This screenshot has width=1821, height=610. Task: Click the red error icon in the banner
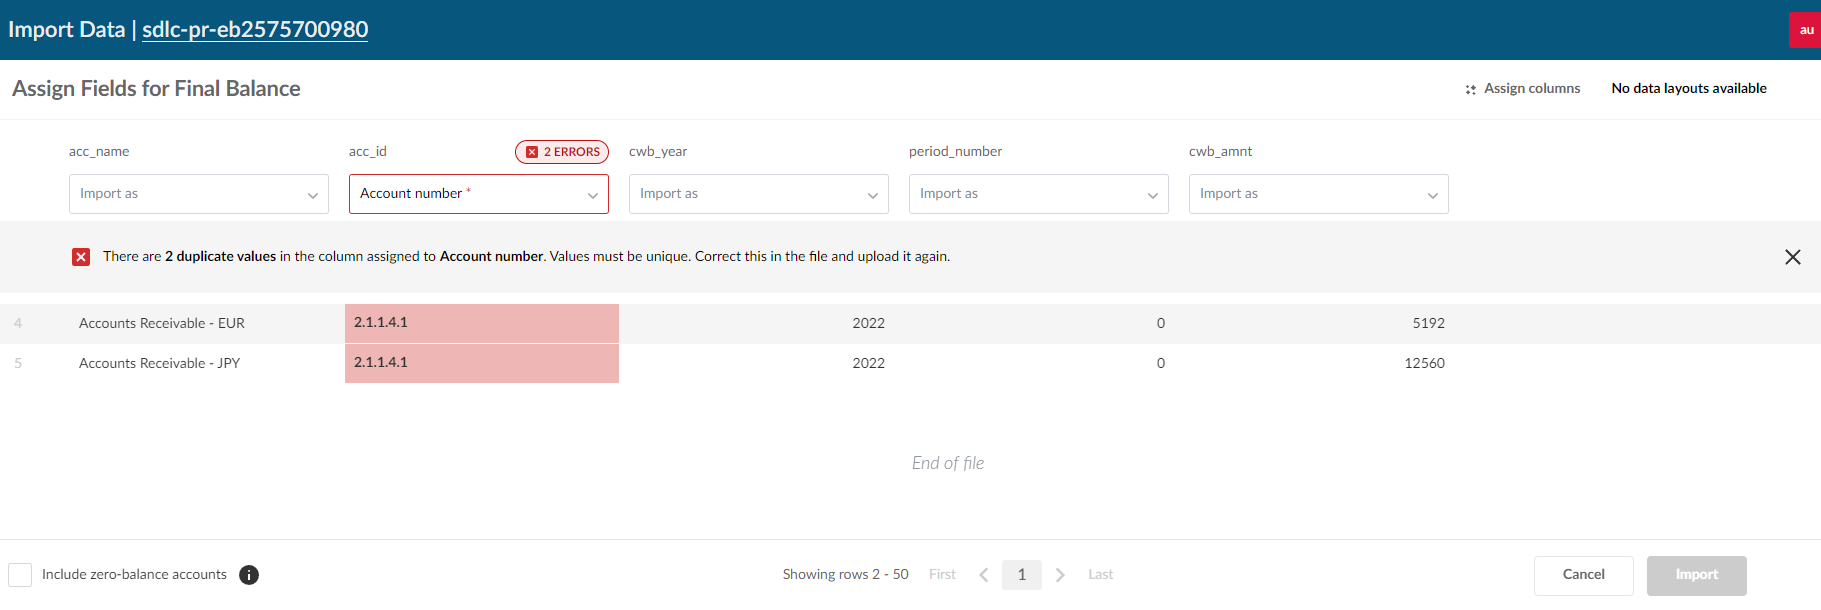point(81,257)
